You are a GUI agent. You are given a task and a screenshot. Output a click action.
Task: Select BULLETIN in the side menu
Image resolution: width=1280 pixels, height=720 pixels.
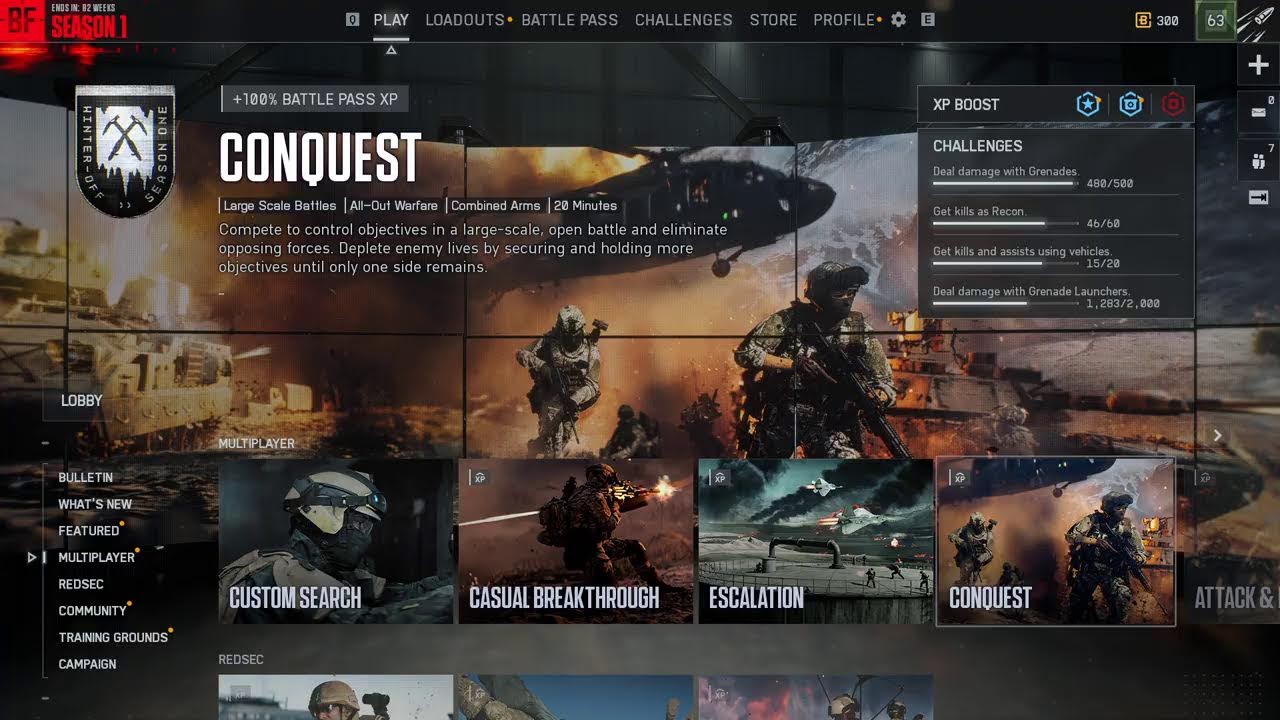[x=85, y=478]
